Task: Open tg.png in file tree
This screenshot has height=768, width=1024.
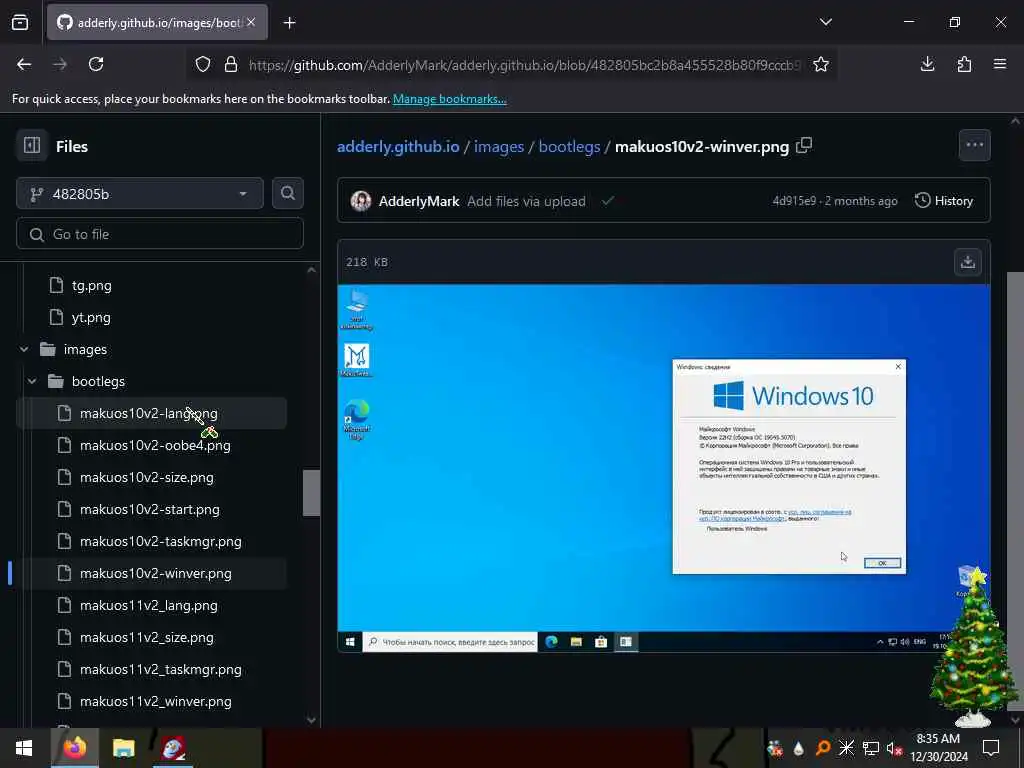Action: pyautogui.click(x=91, y=285)
